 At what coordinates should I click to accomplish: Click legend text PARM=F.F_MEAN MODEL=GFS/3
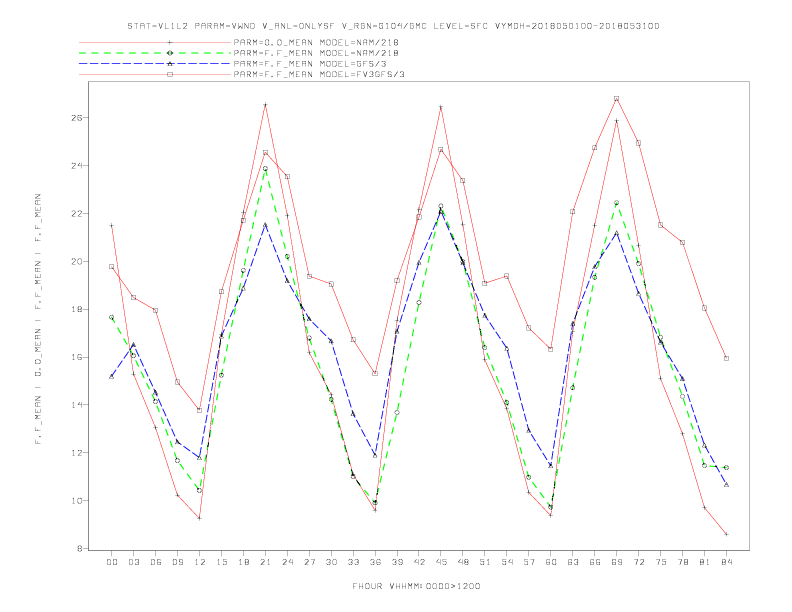tap(310, 64)
